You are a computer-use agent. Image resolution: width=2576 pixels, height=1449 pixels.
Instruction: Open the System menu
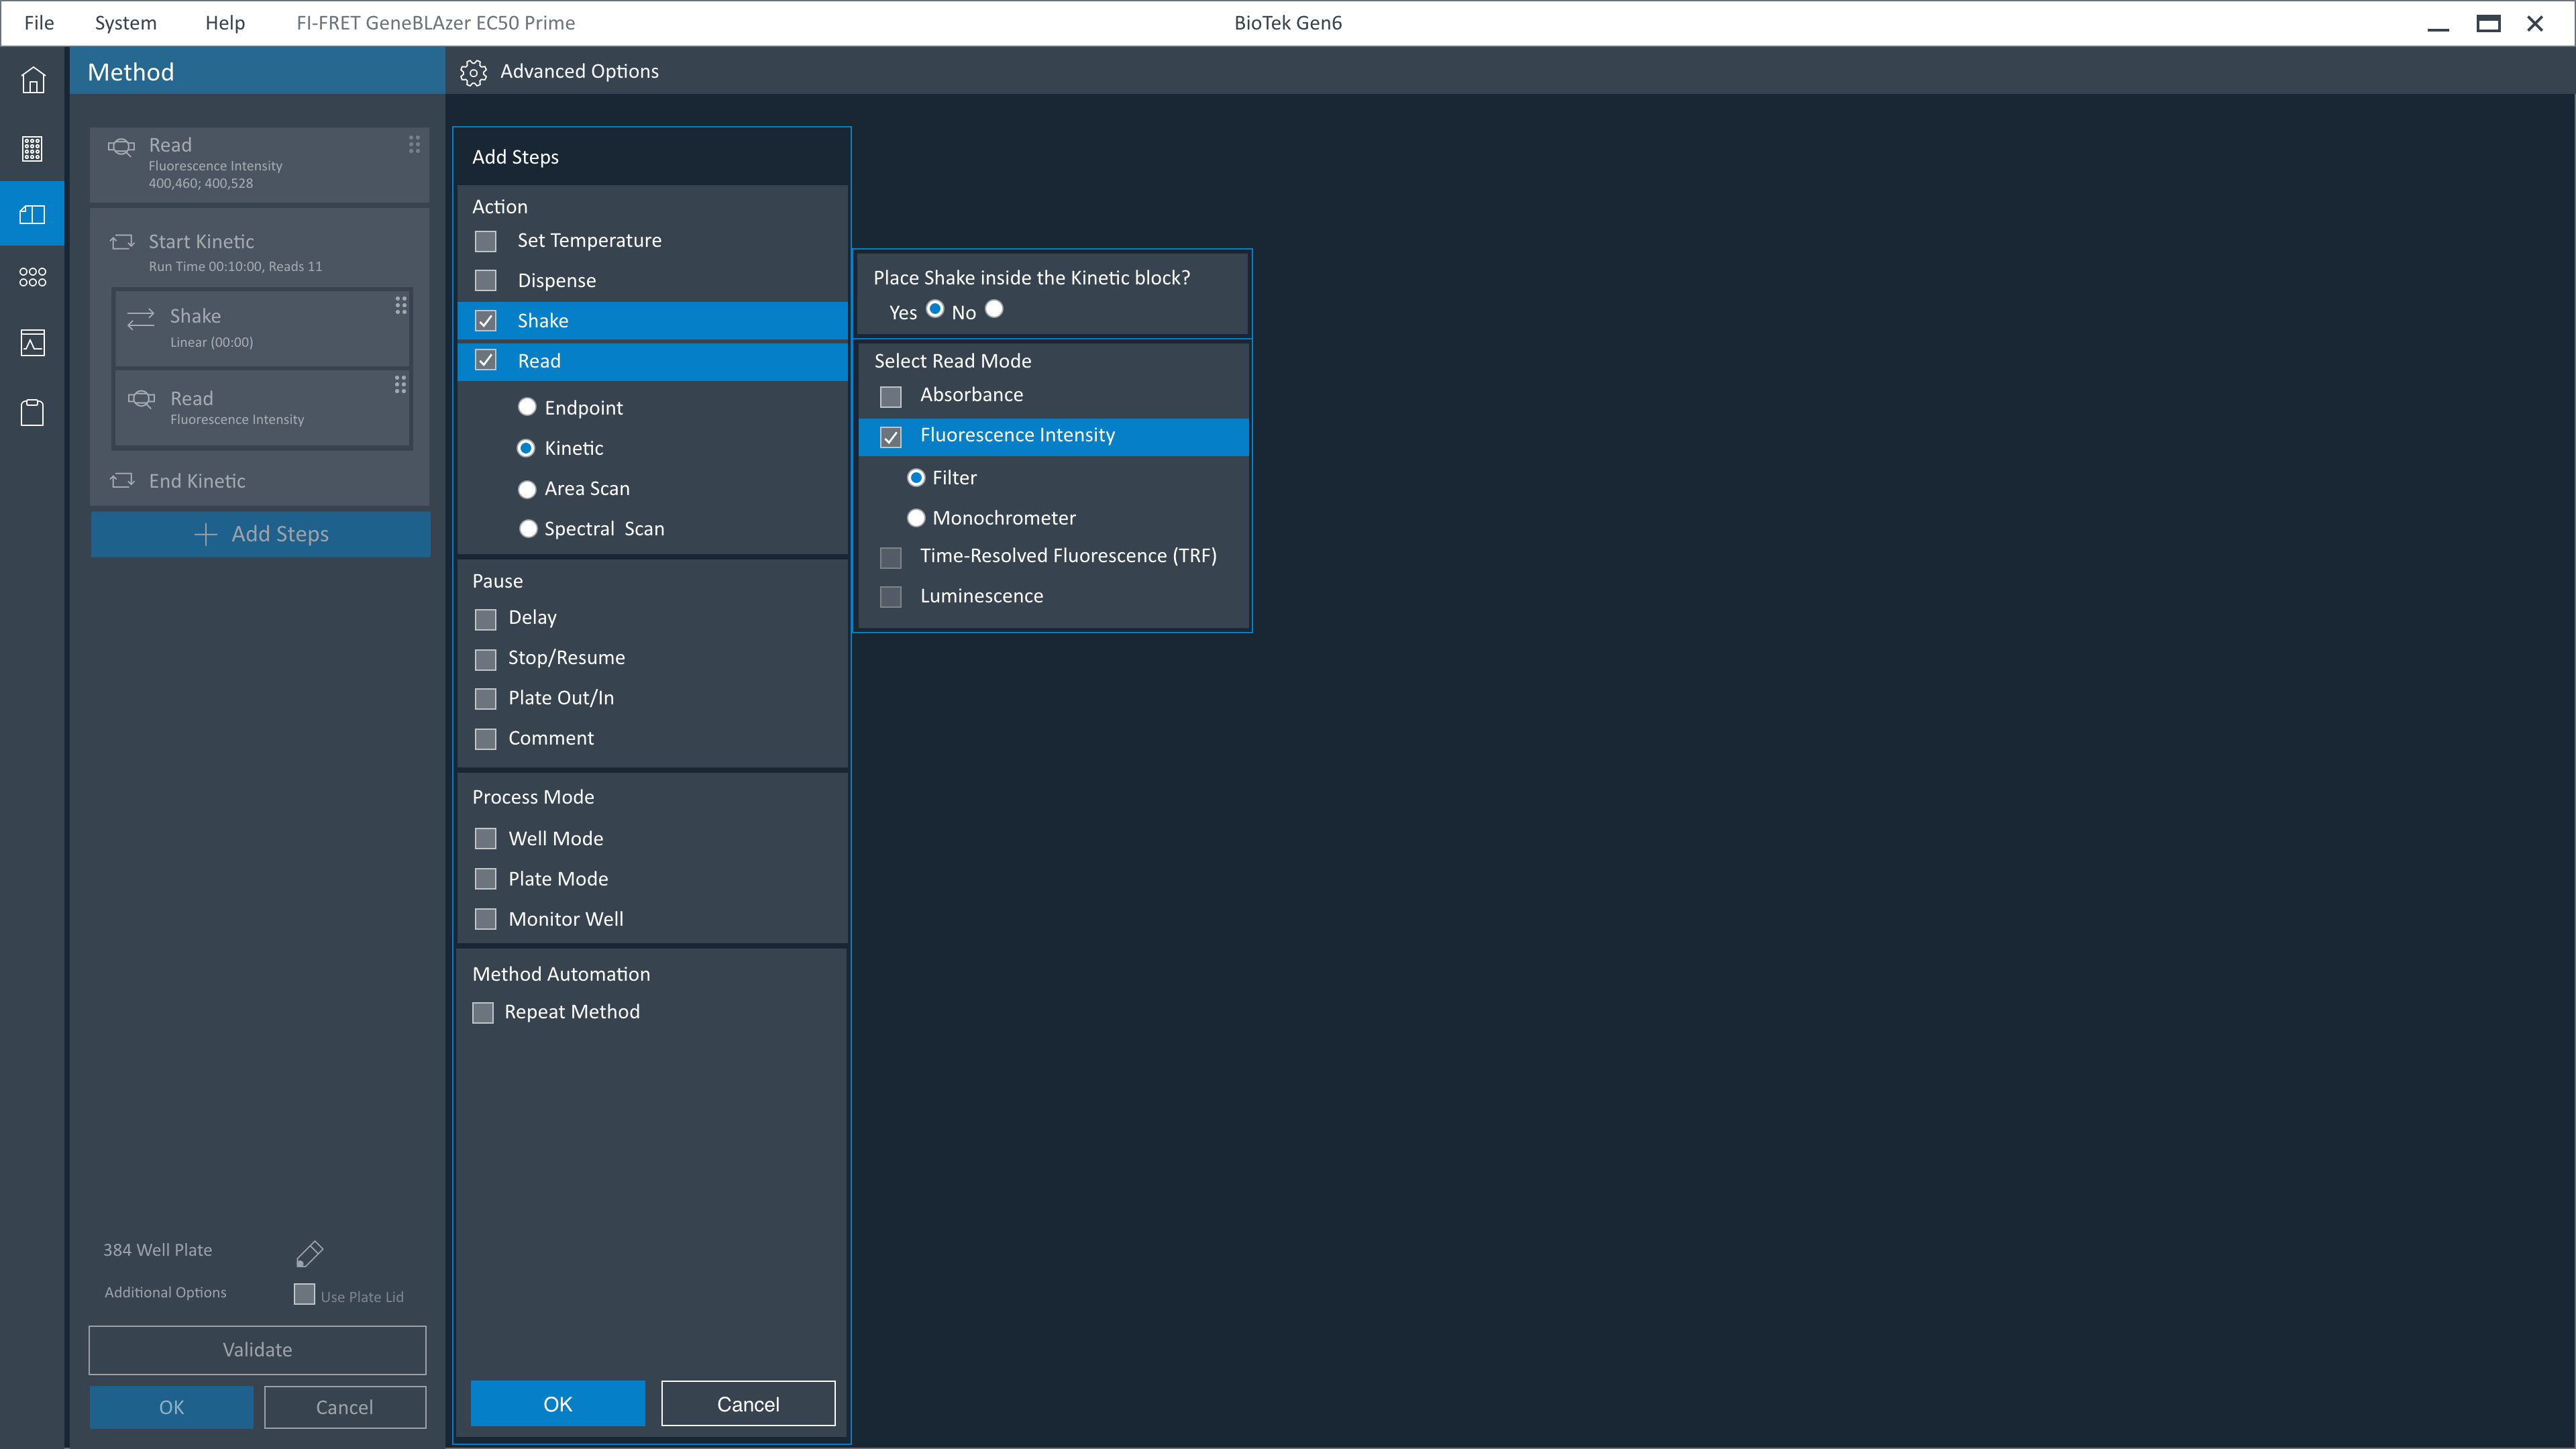(x=125, y=23)
